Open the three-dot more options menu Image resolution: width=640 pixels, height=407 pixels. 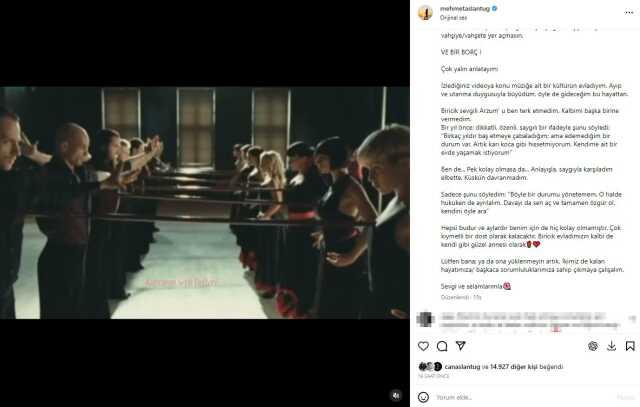coord(629,12)
